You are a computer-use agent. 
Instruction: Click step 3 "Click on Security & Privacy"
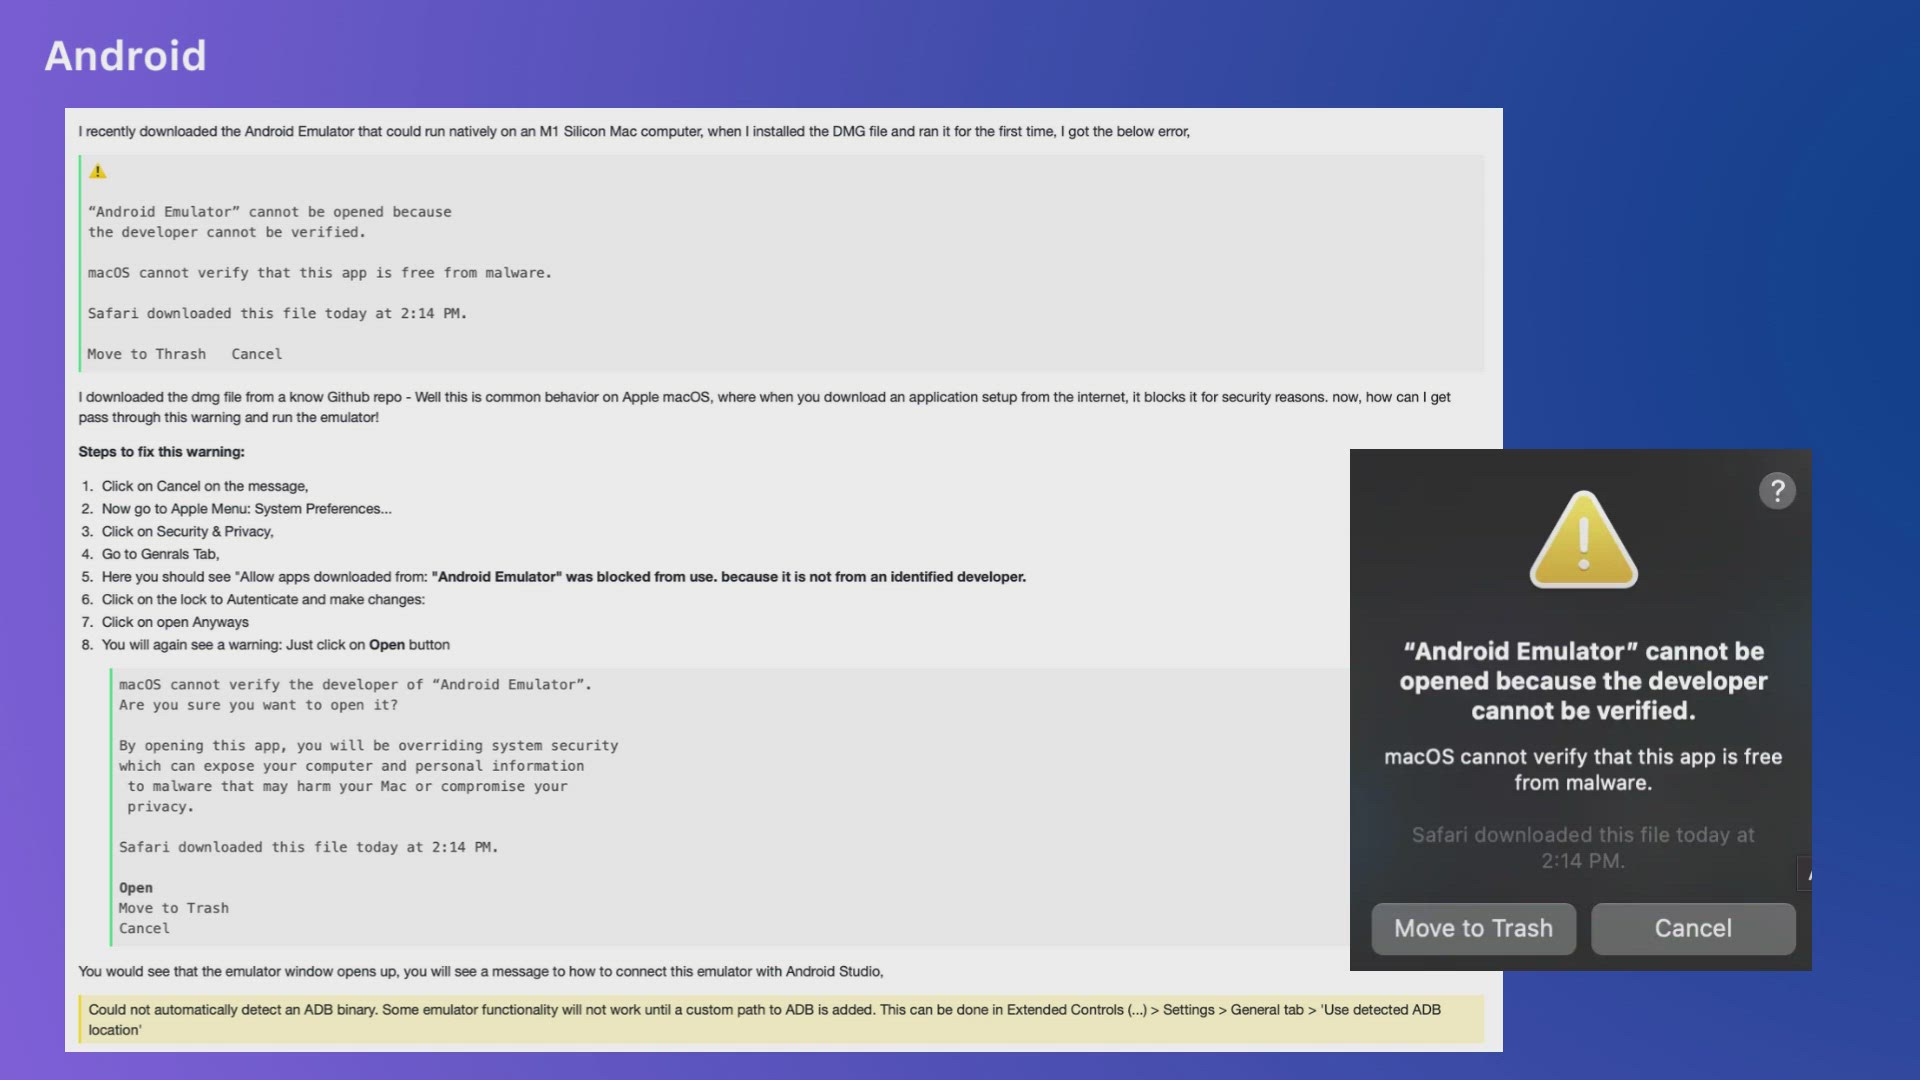[x=187, y=532]
